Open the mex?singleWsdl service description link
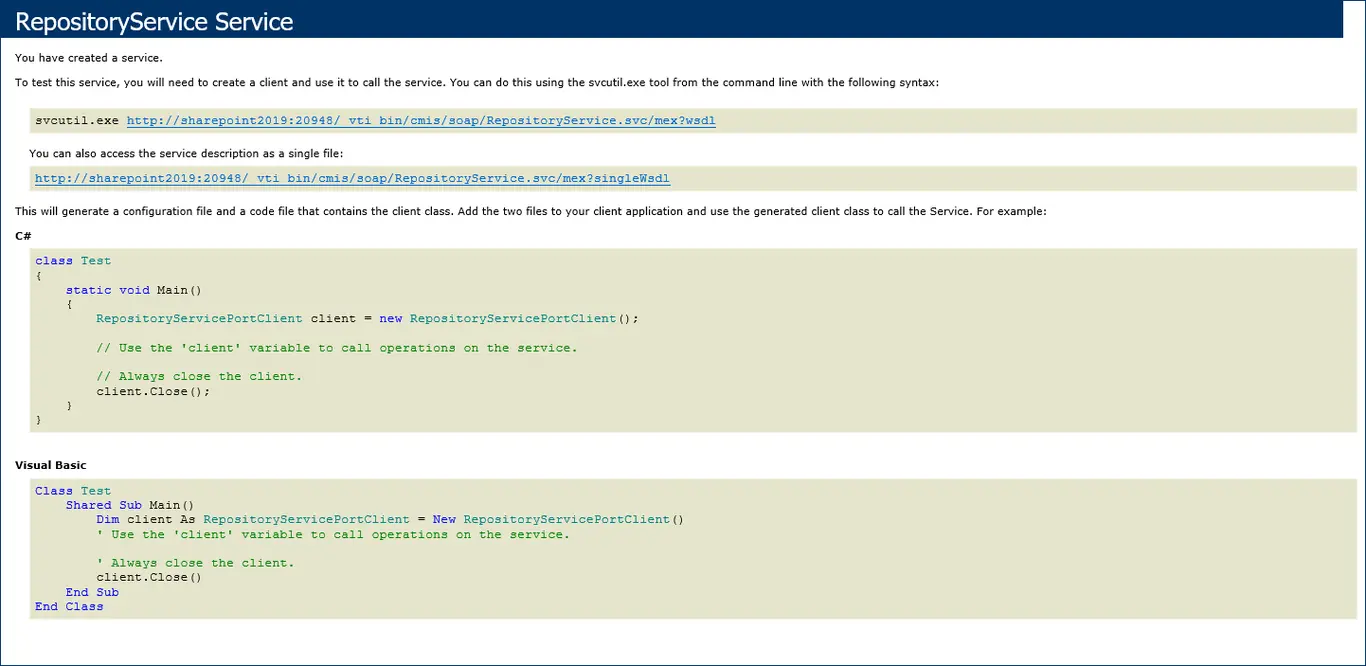Image resolution: width=1366 pixels, height=666 pixels. pos(352,179)
